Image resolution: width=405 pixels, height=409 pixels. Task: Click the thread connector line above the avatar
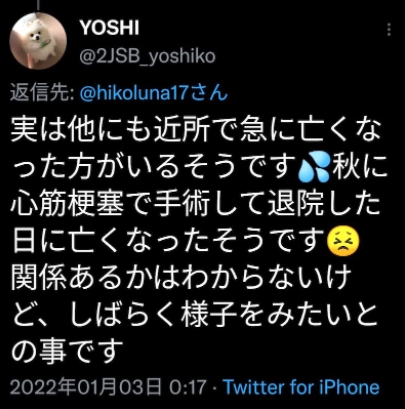click(38, 5)
